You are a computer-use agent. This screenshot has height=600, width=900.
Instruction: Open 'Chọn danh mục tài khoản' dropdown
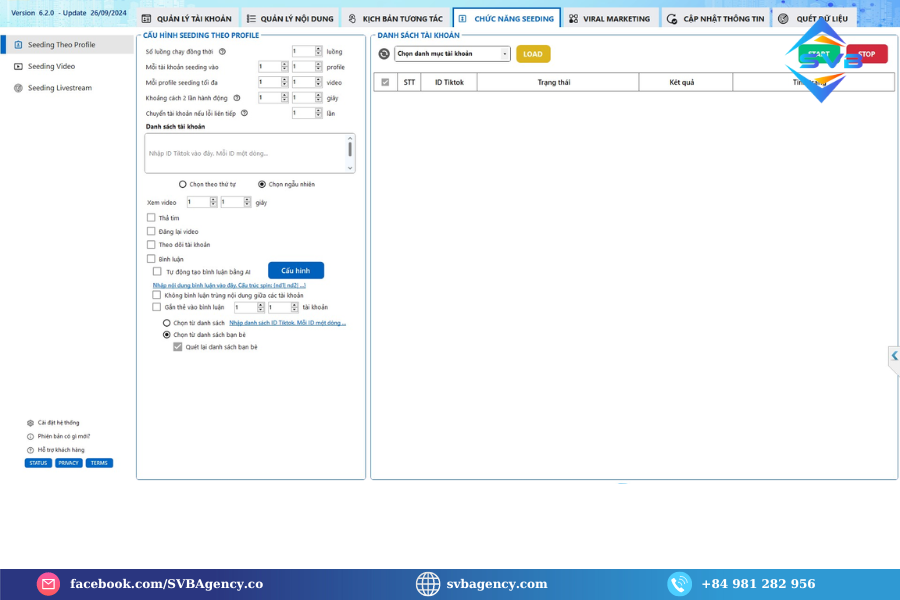click(x=452, y=54)
